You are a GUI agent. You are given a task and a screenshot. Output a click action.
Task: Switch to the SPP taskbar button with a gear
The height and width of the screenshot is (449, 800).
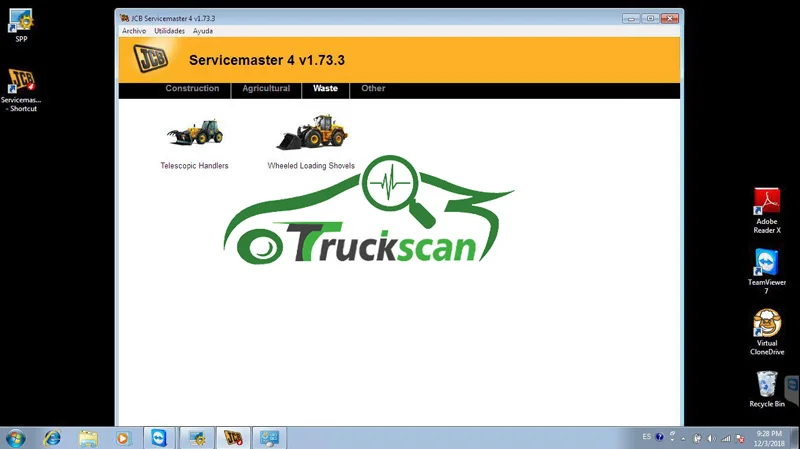point(196,438)
